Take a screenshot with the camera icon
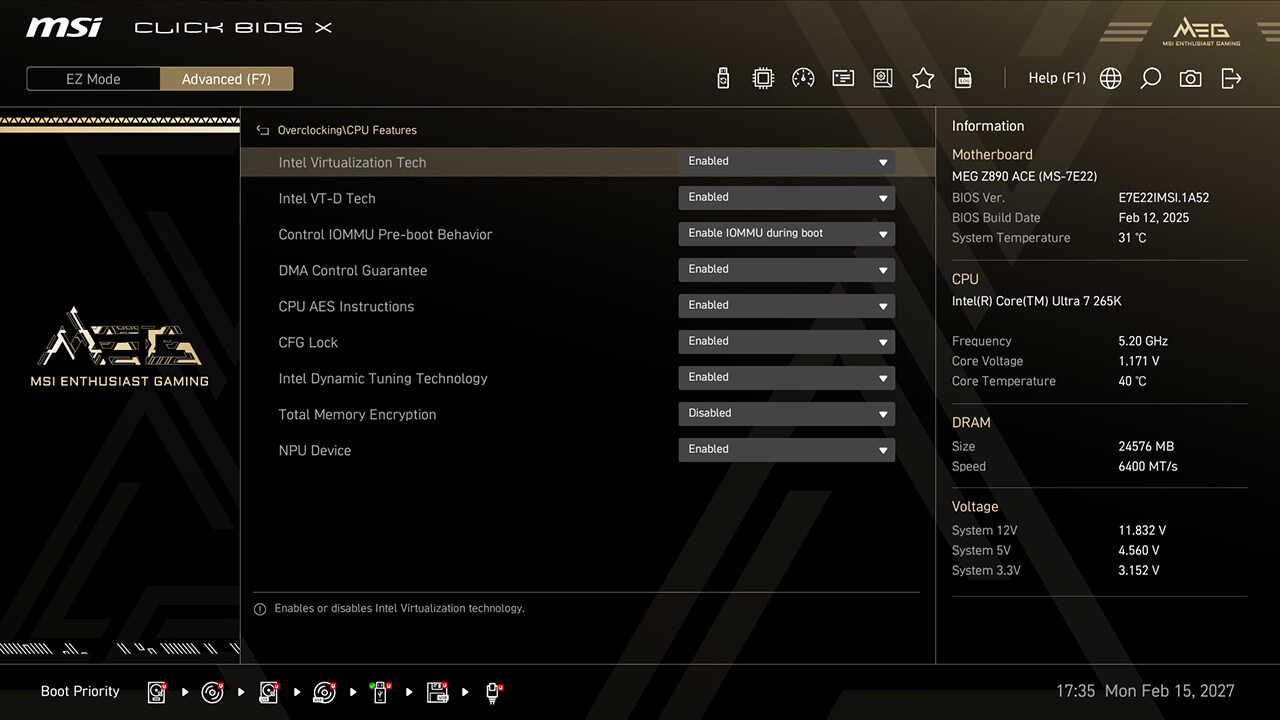 [x=1190, y=78]
